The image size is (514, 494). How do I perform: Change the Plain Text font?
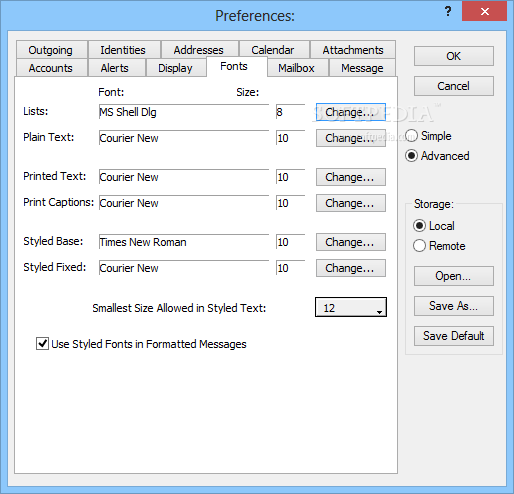point(351,138)
